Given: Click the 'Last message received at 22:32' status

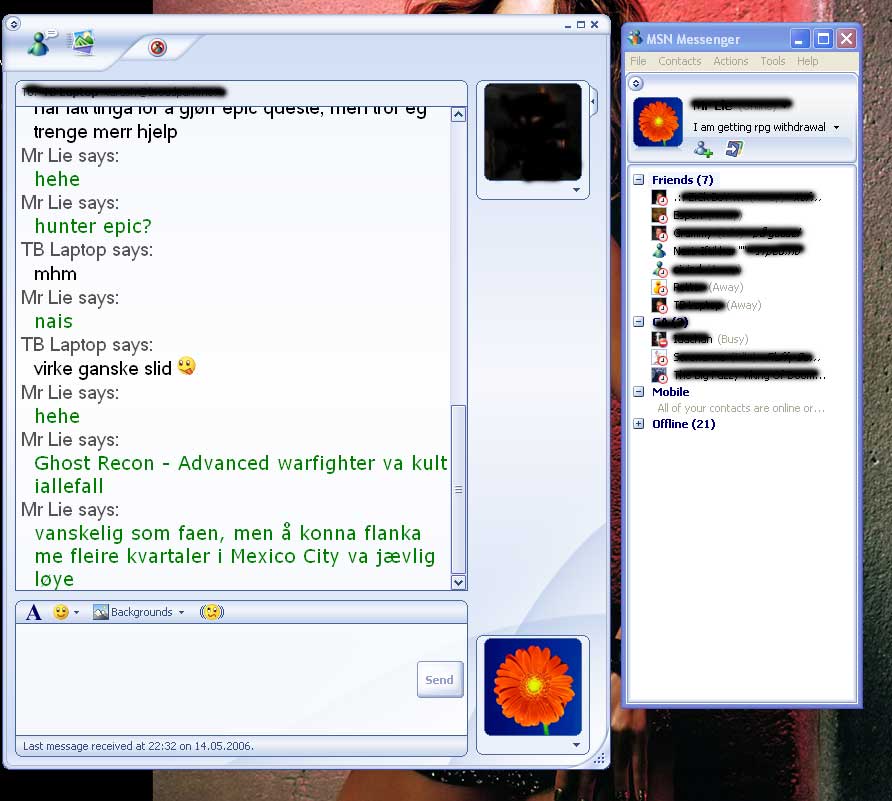Looking at the screenshot, I should pos(138,746).
